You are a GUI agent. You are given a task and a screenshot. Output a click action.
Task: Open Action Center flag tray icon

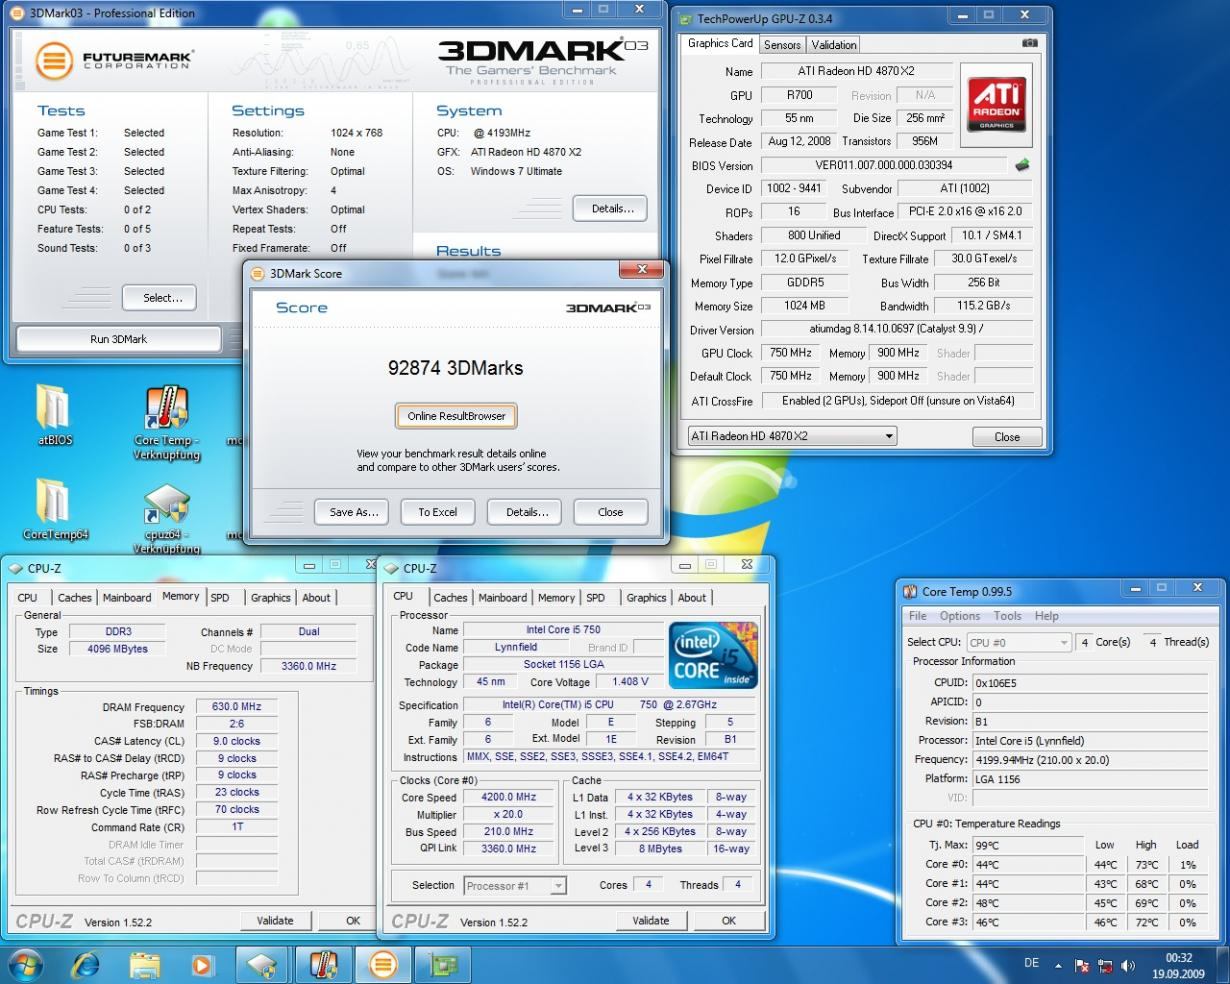[1082, 966]
